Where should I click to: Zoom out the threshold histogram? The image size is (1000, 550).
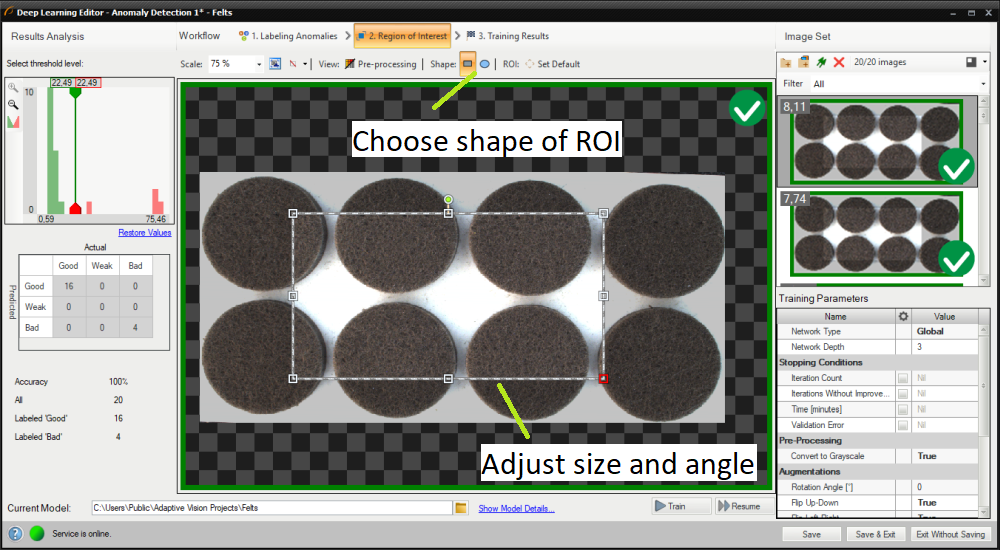[14, 104]
